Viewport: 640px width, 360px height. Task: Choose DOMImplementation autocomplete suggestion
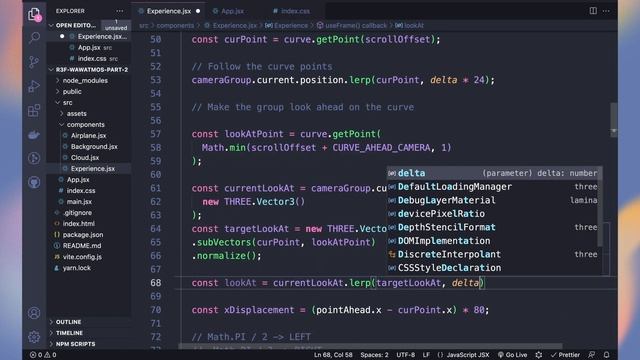point(493,240)
